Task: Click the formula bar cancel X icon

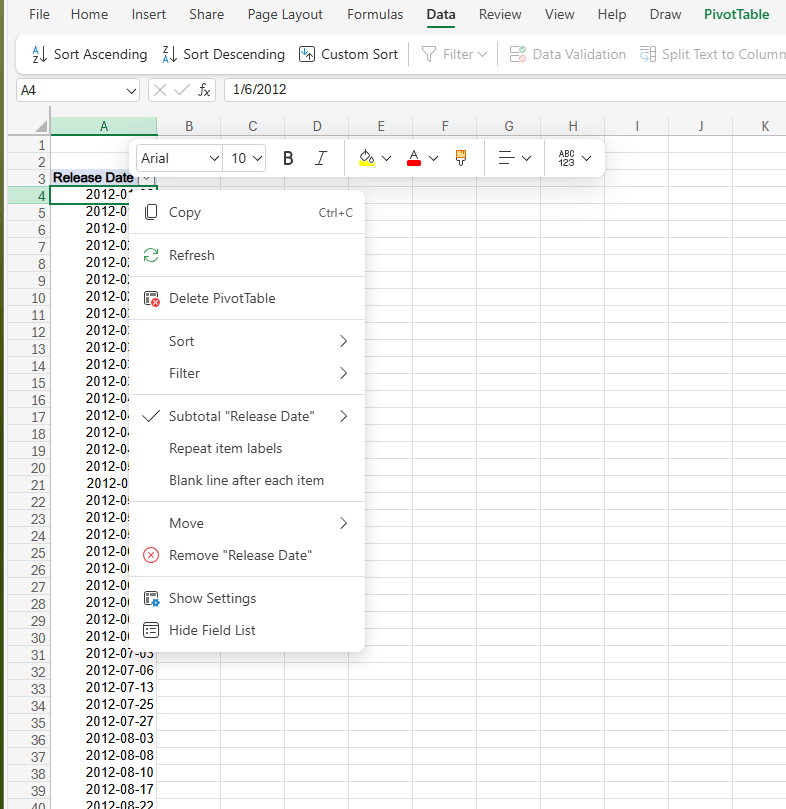Action: pyautogui.click(x=160, y=90)
